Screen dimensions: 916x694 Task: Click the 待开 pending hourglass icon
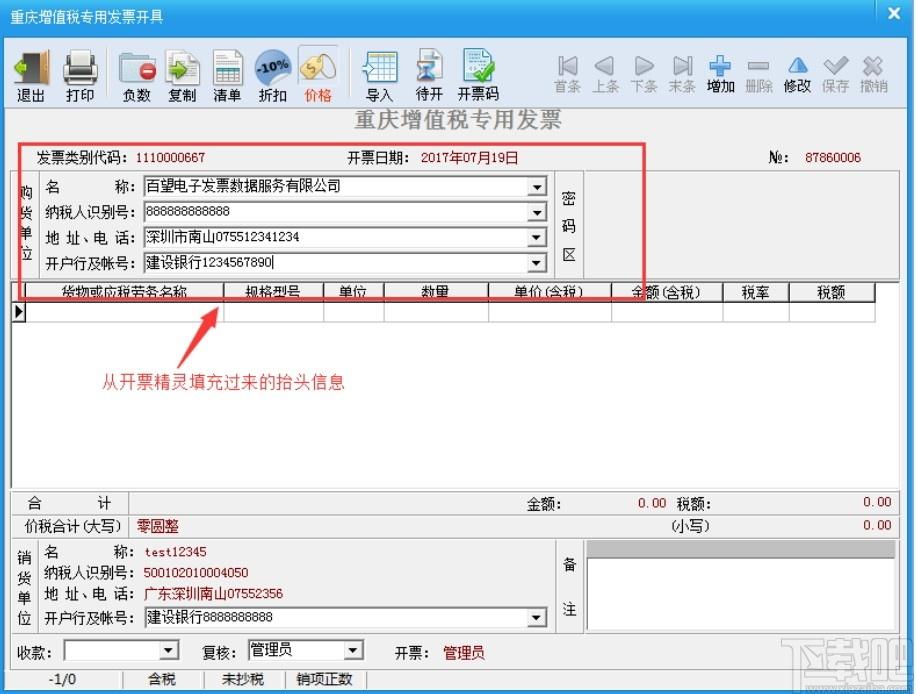click(x=429, y=67)
